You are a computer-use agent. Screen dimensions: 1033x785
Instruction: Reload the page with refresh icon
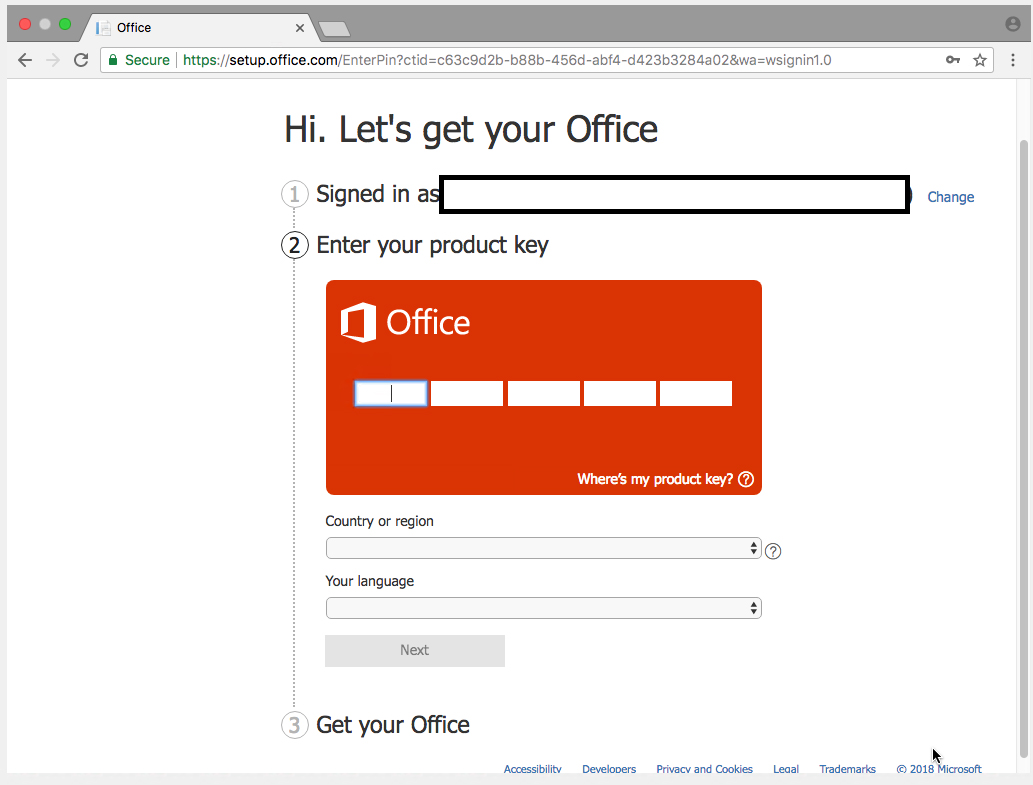coord(81,60)
